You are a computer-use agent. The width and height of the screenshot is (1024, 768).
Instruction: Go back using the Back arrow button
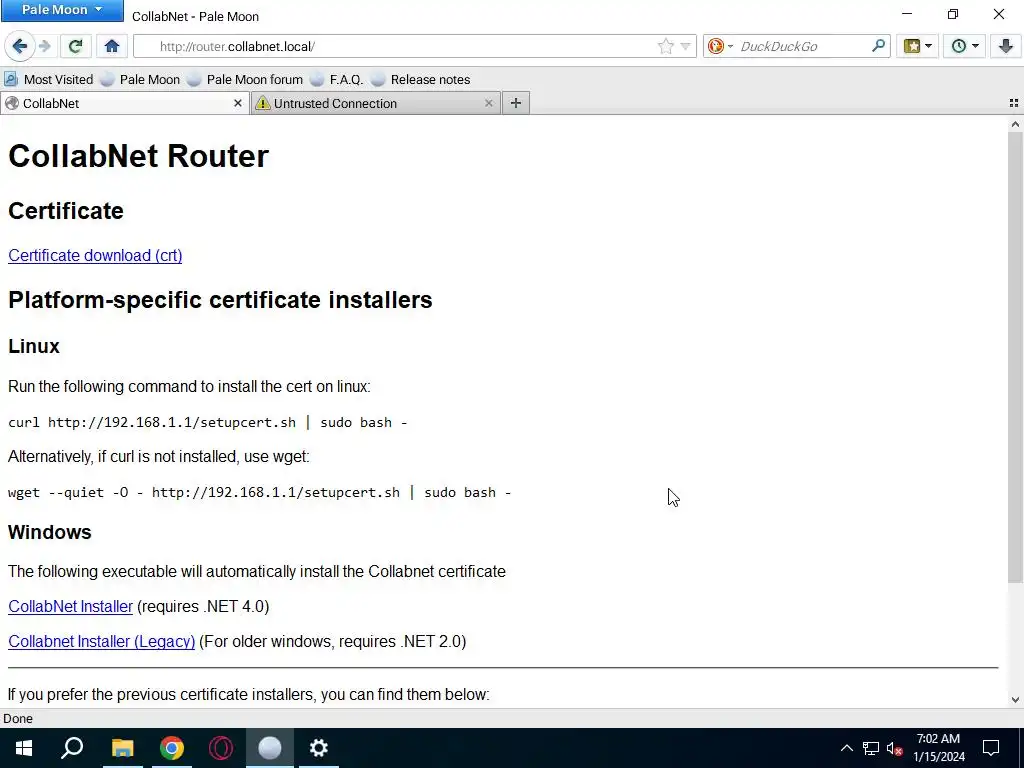(x=20, y=46)
